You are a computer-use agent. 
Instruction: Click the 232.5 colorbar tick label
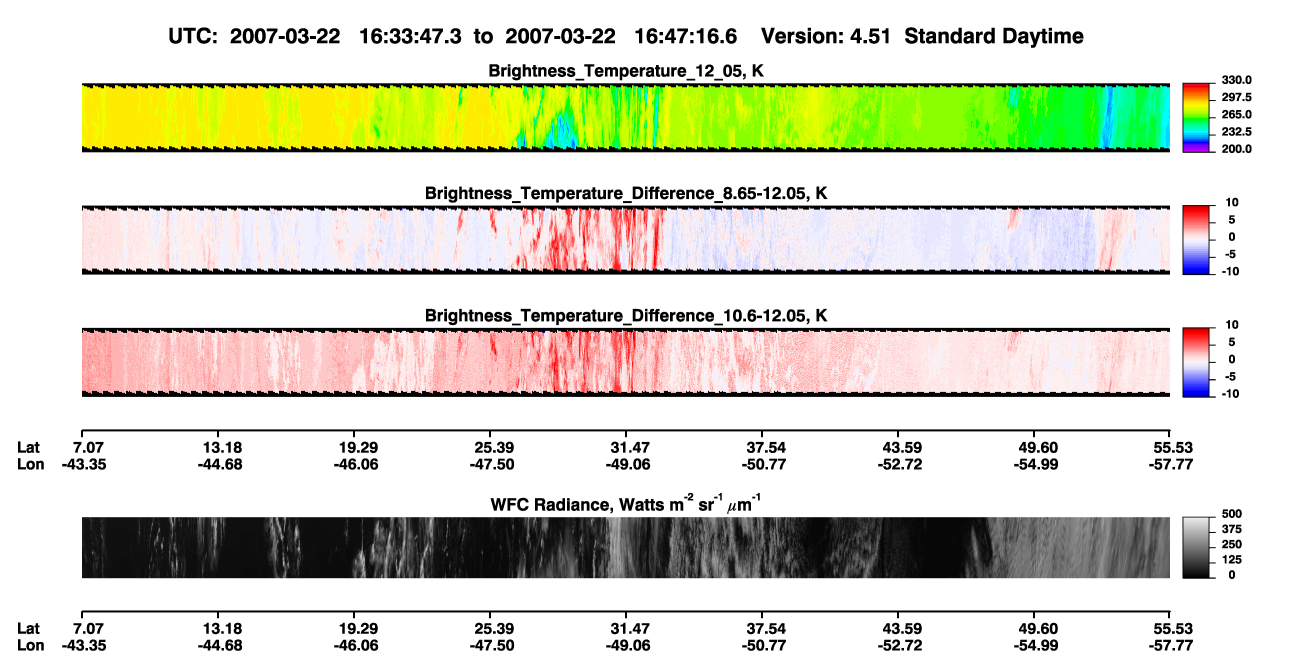click(1237, 131)
